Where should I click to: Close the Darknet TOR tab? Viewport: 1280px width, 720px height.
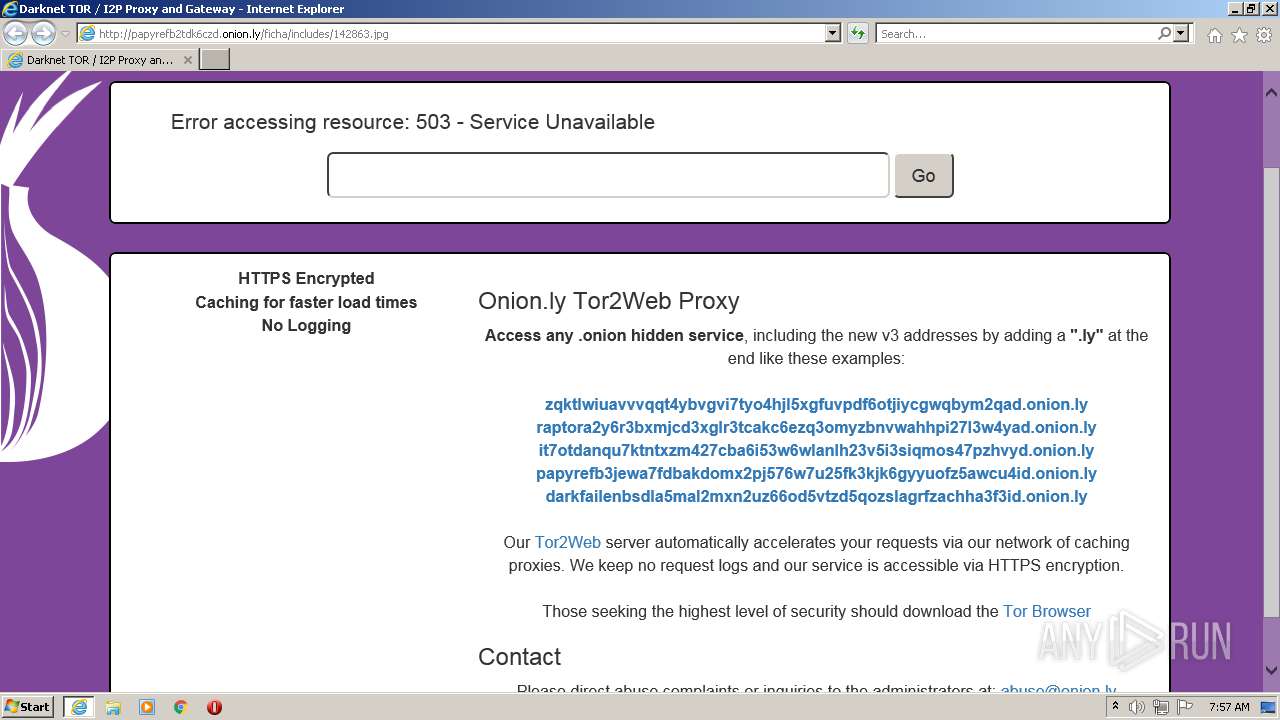(187, 60)
